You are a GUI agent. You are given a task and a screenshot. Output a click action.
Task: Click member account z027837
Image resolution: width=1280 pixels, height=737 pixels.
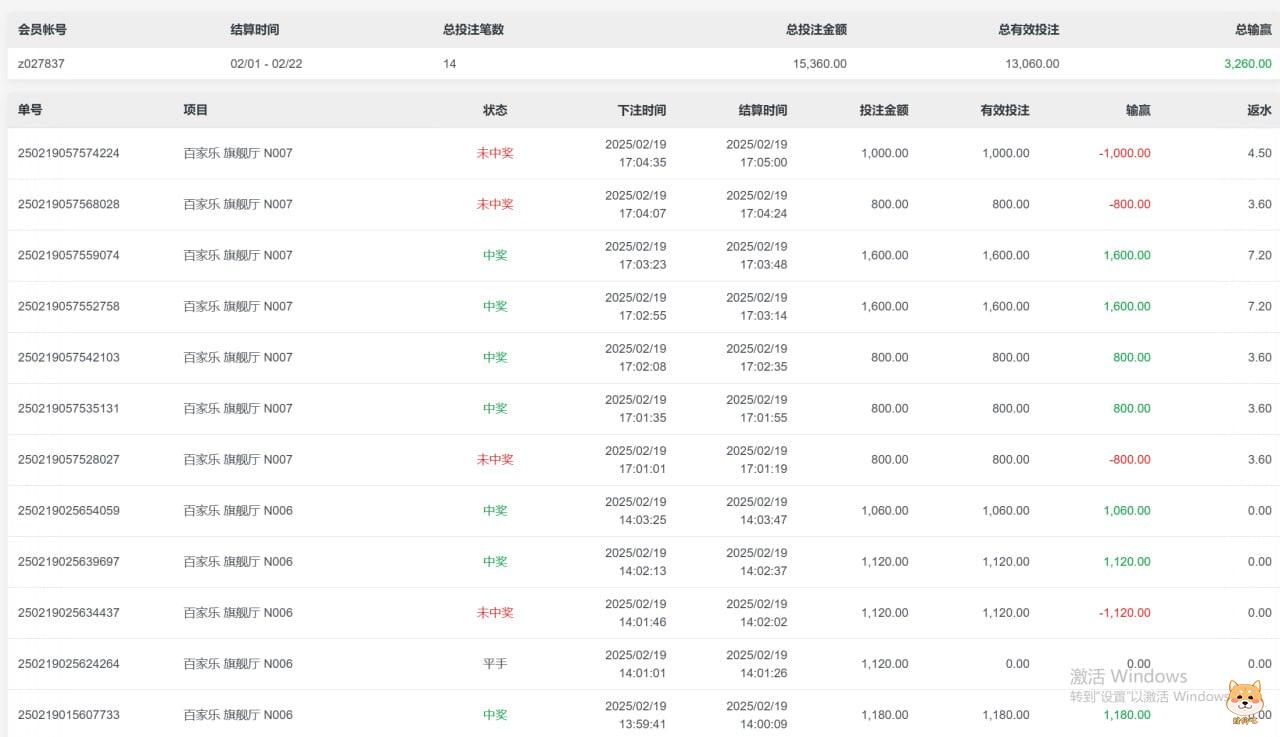click(x=41, y=63)
